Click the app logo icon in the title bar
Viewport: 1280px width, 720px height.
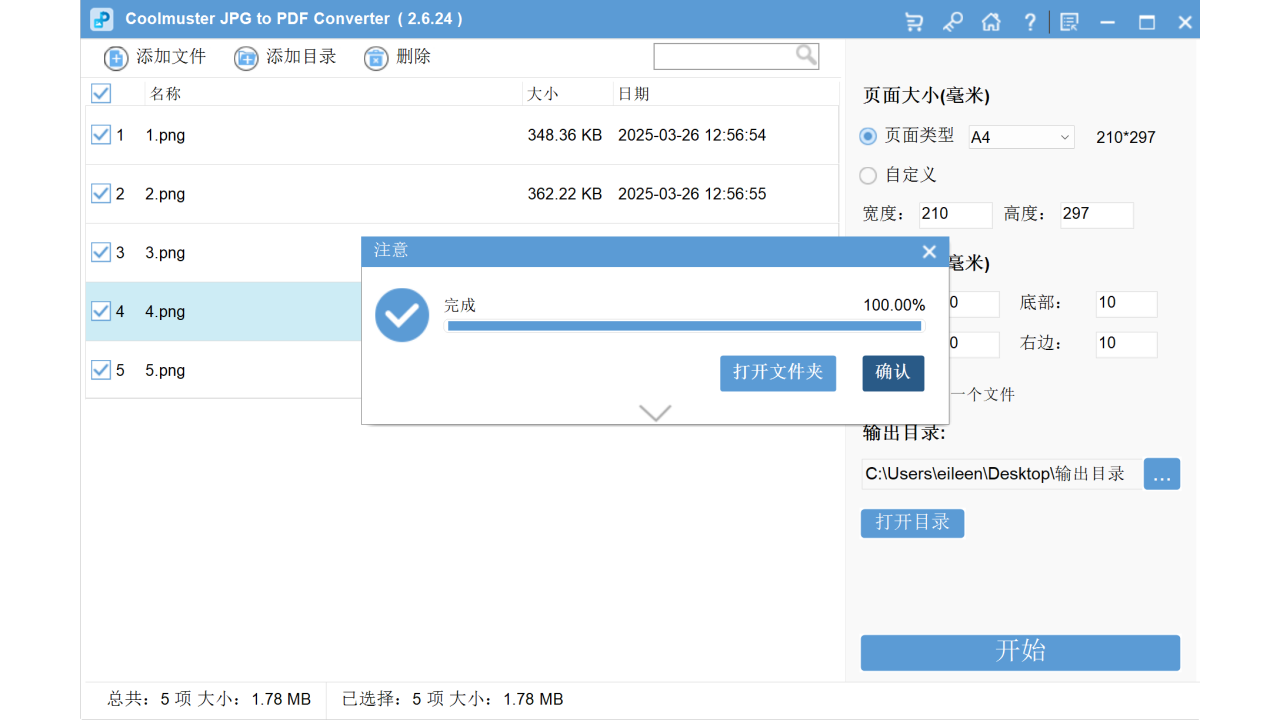pos(101,19)
